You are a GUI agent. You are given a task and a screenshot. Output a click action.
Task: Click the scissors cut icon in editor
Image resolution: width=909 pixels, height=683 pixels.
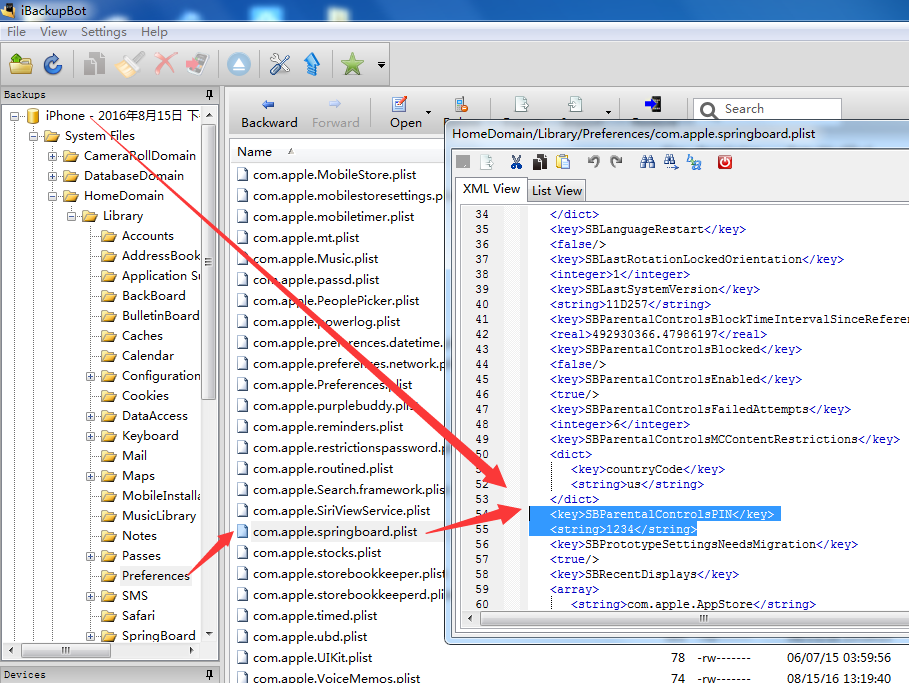[516, 162]
